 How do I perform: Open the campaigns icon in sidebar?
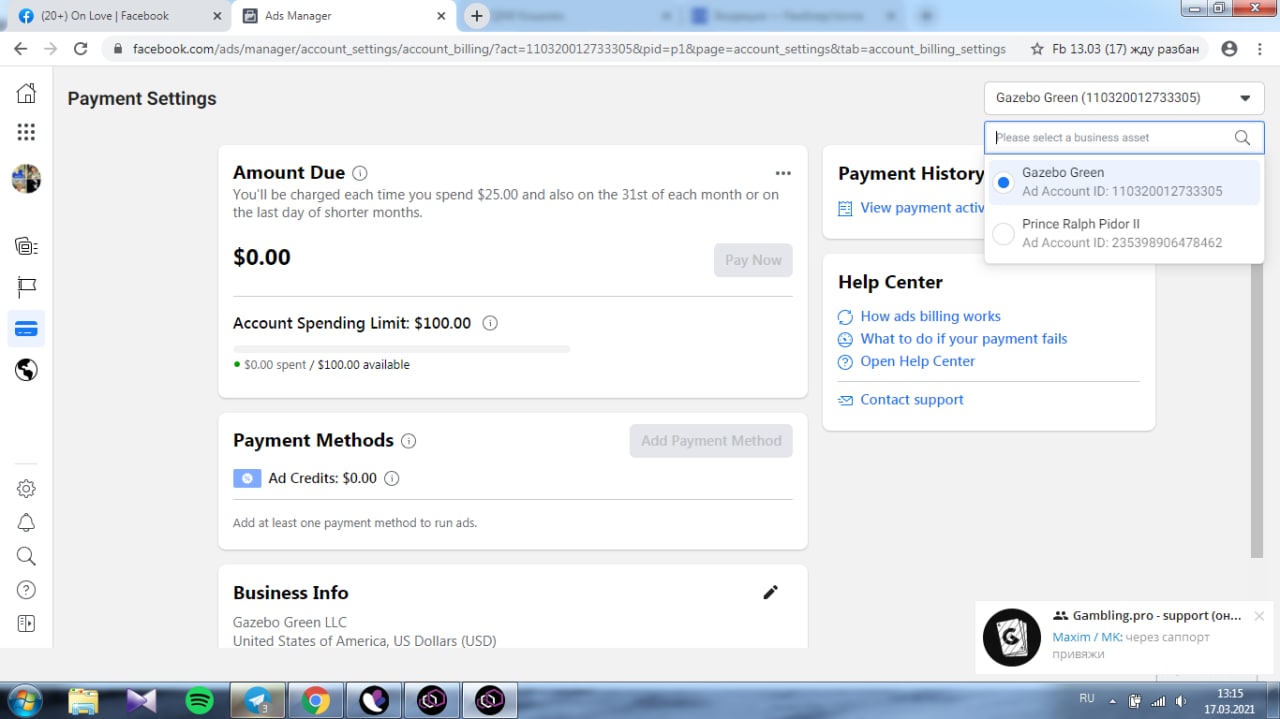[x=26, y=246]
